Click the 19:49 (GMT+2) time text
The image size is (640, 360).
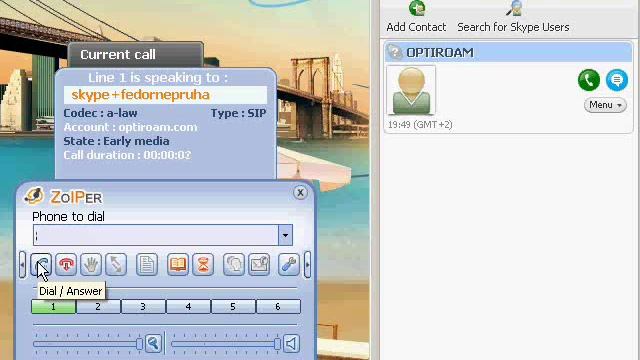pyautogui.click(x=420, y=124)
